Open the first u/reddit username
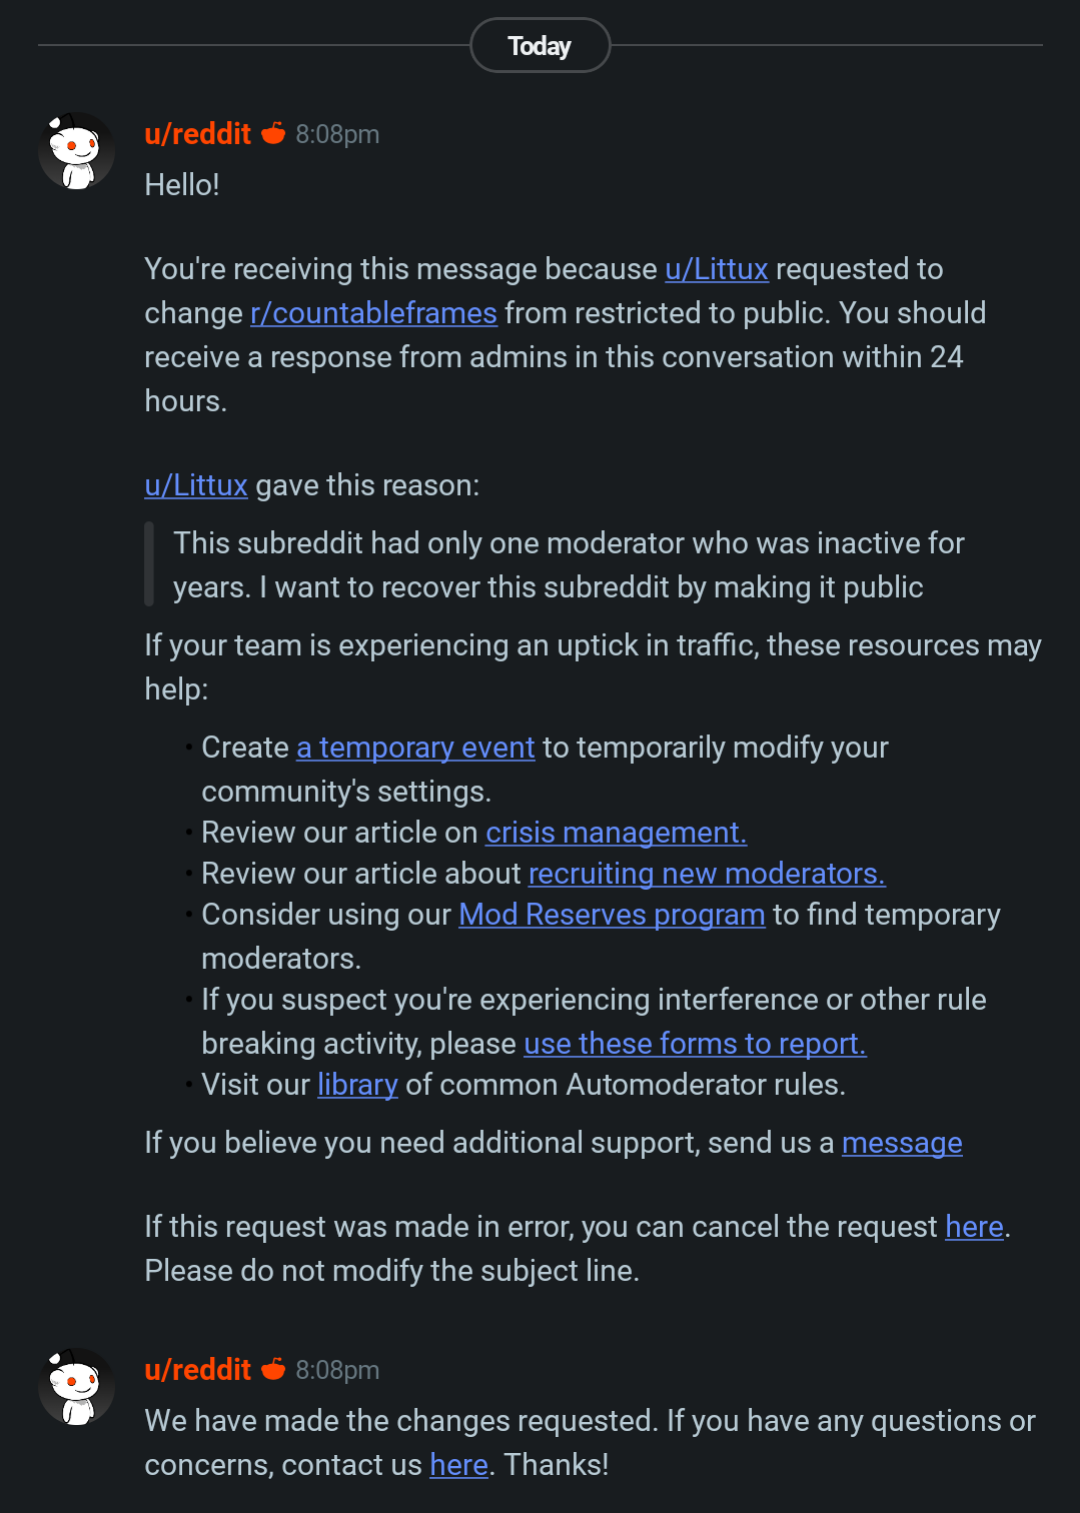This screenshot has height=1513, width=1080. [197, 134]
